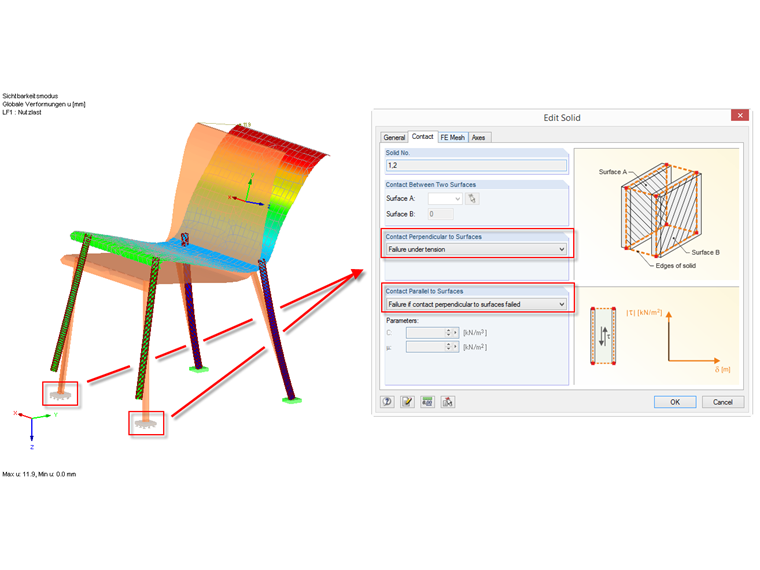Click the edit comment icon button
760x570 pixels.
(407, 402)
